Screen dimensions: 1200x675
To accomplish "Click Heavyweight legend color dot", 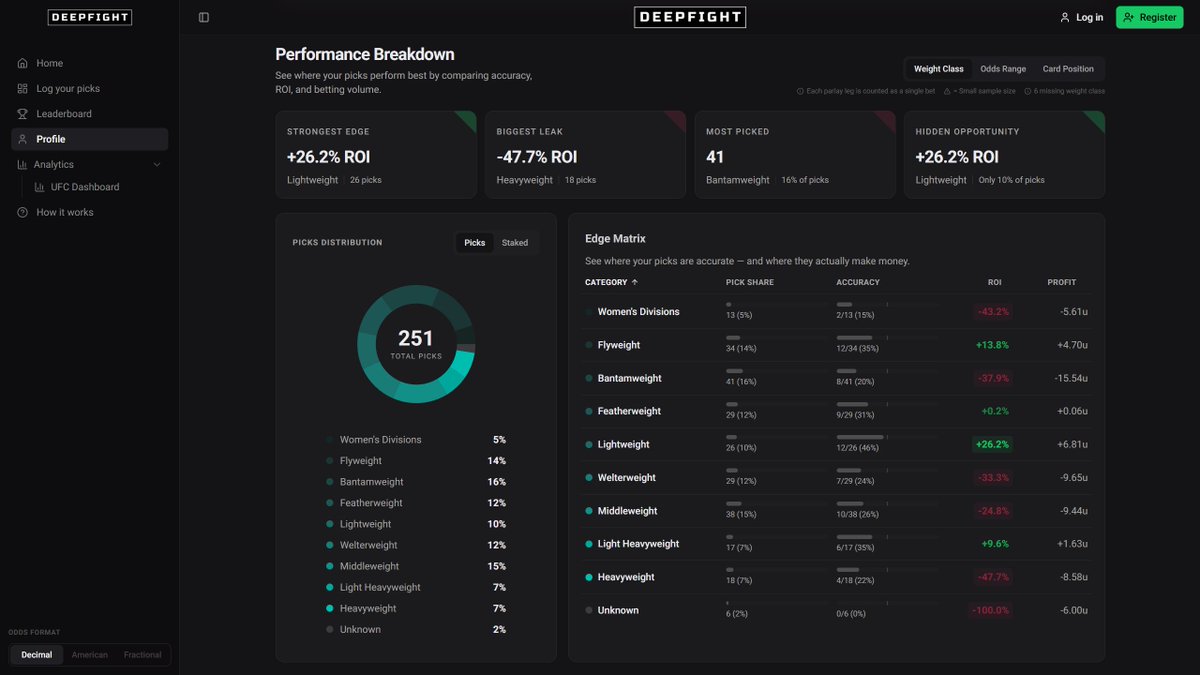I will pyautogui.click(x=330, y=608).
